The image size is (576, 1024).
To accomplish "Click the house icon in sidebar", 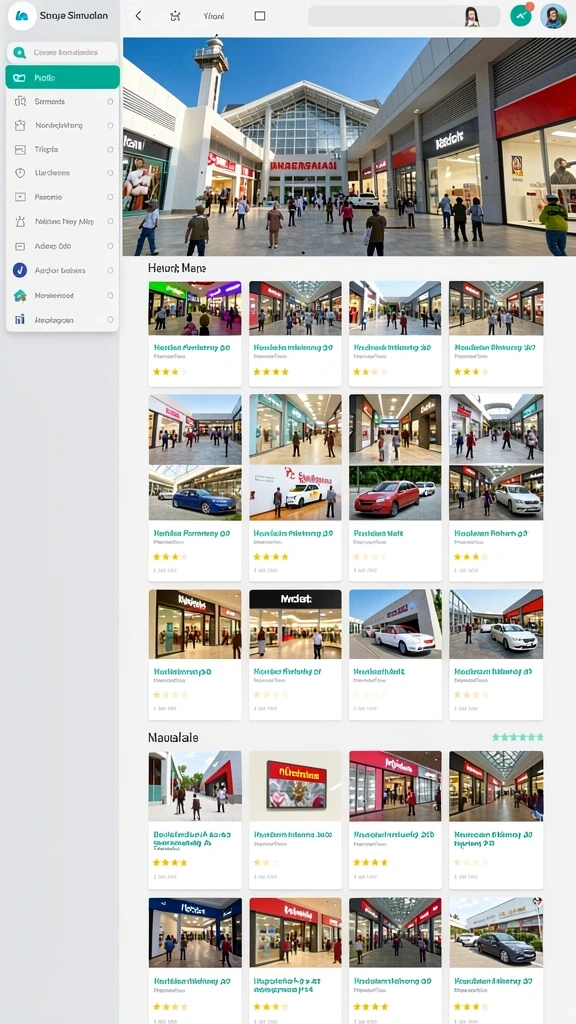I will (20, 295).
